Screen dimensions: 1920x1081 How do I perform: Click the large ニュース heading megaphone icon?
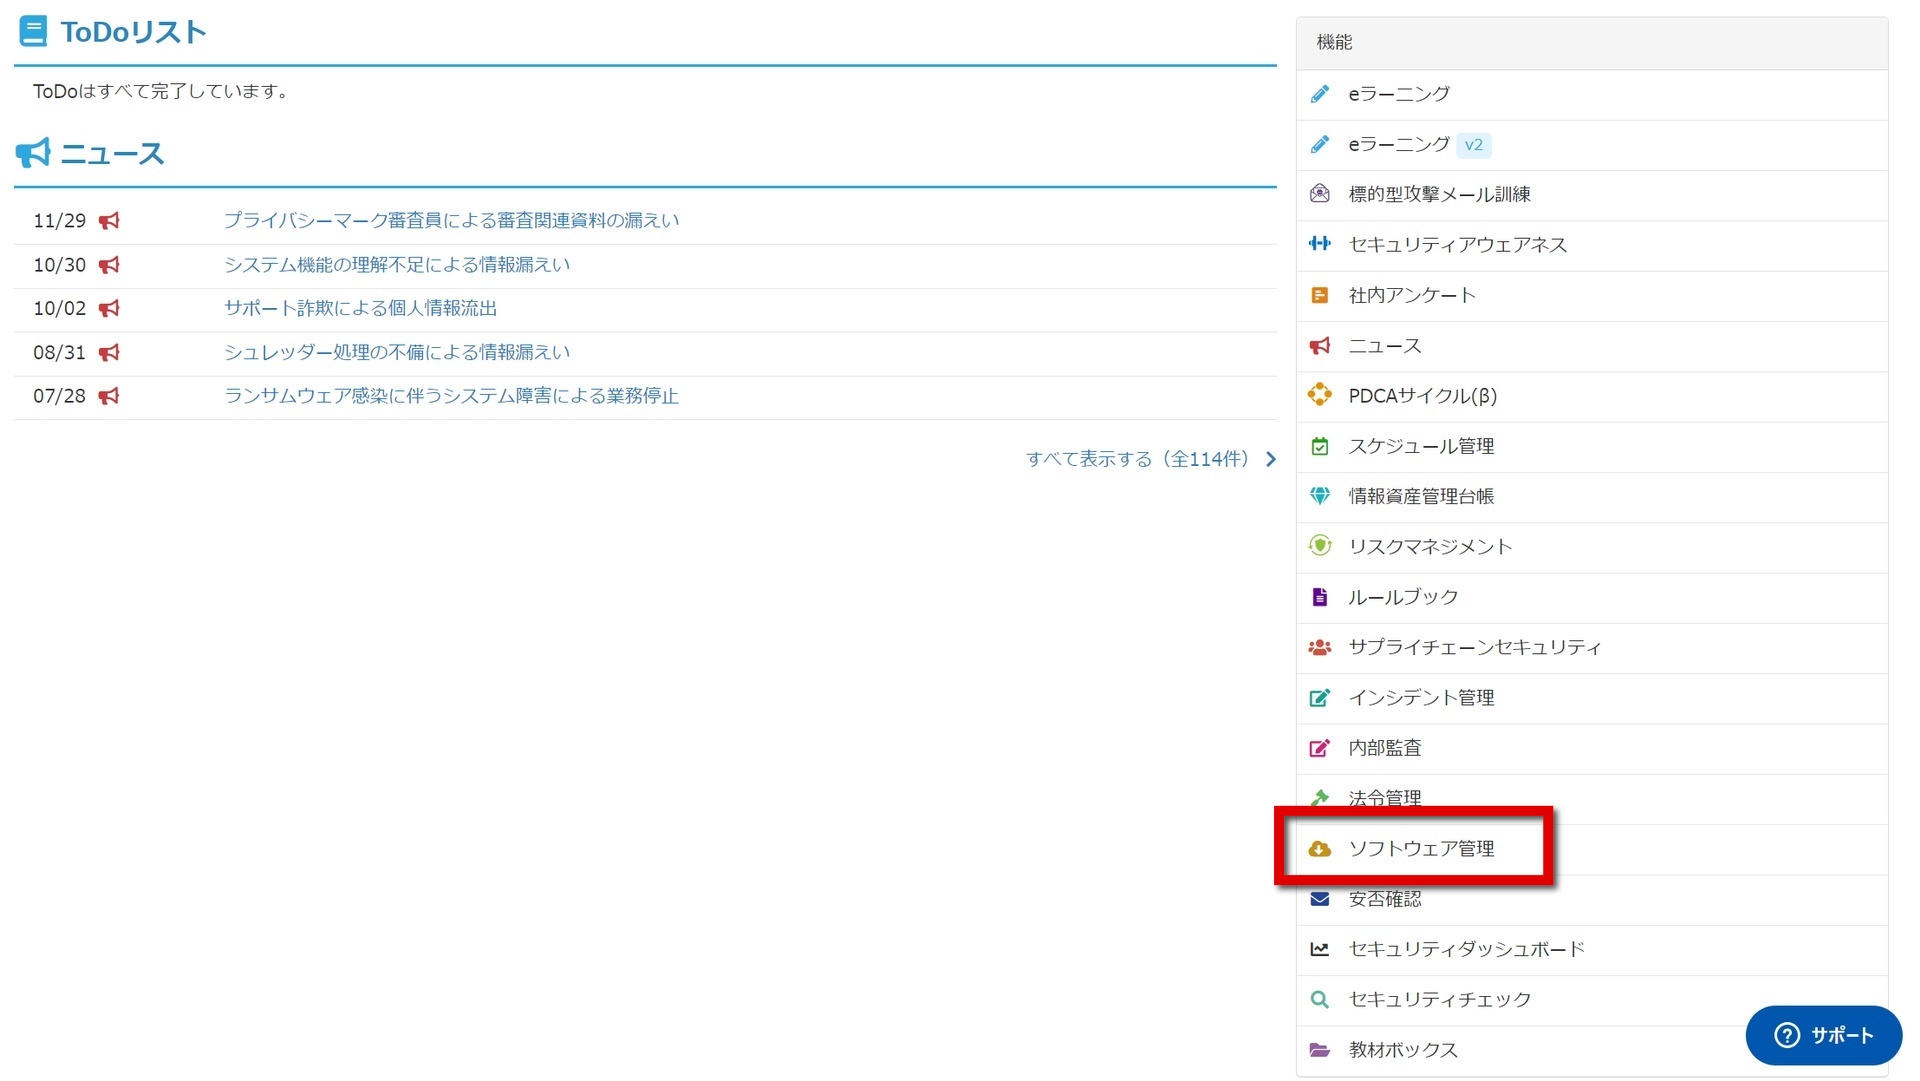pyautogui.click(x=33, y=153)
